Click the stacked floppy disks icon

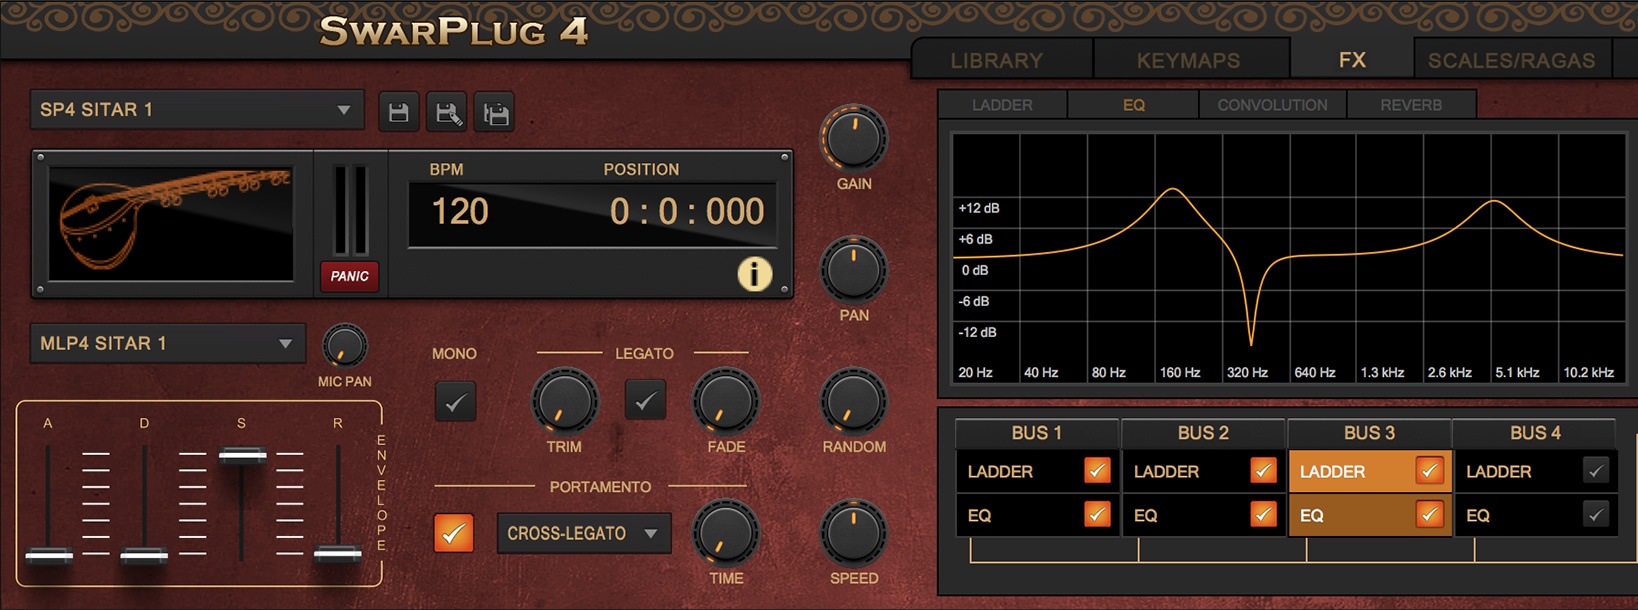[x=495, y=112]
